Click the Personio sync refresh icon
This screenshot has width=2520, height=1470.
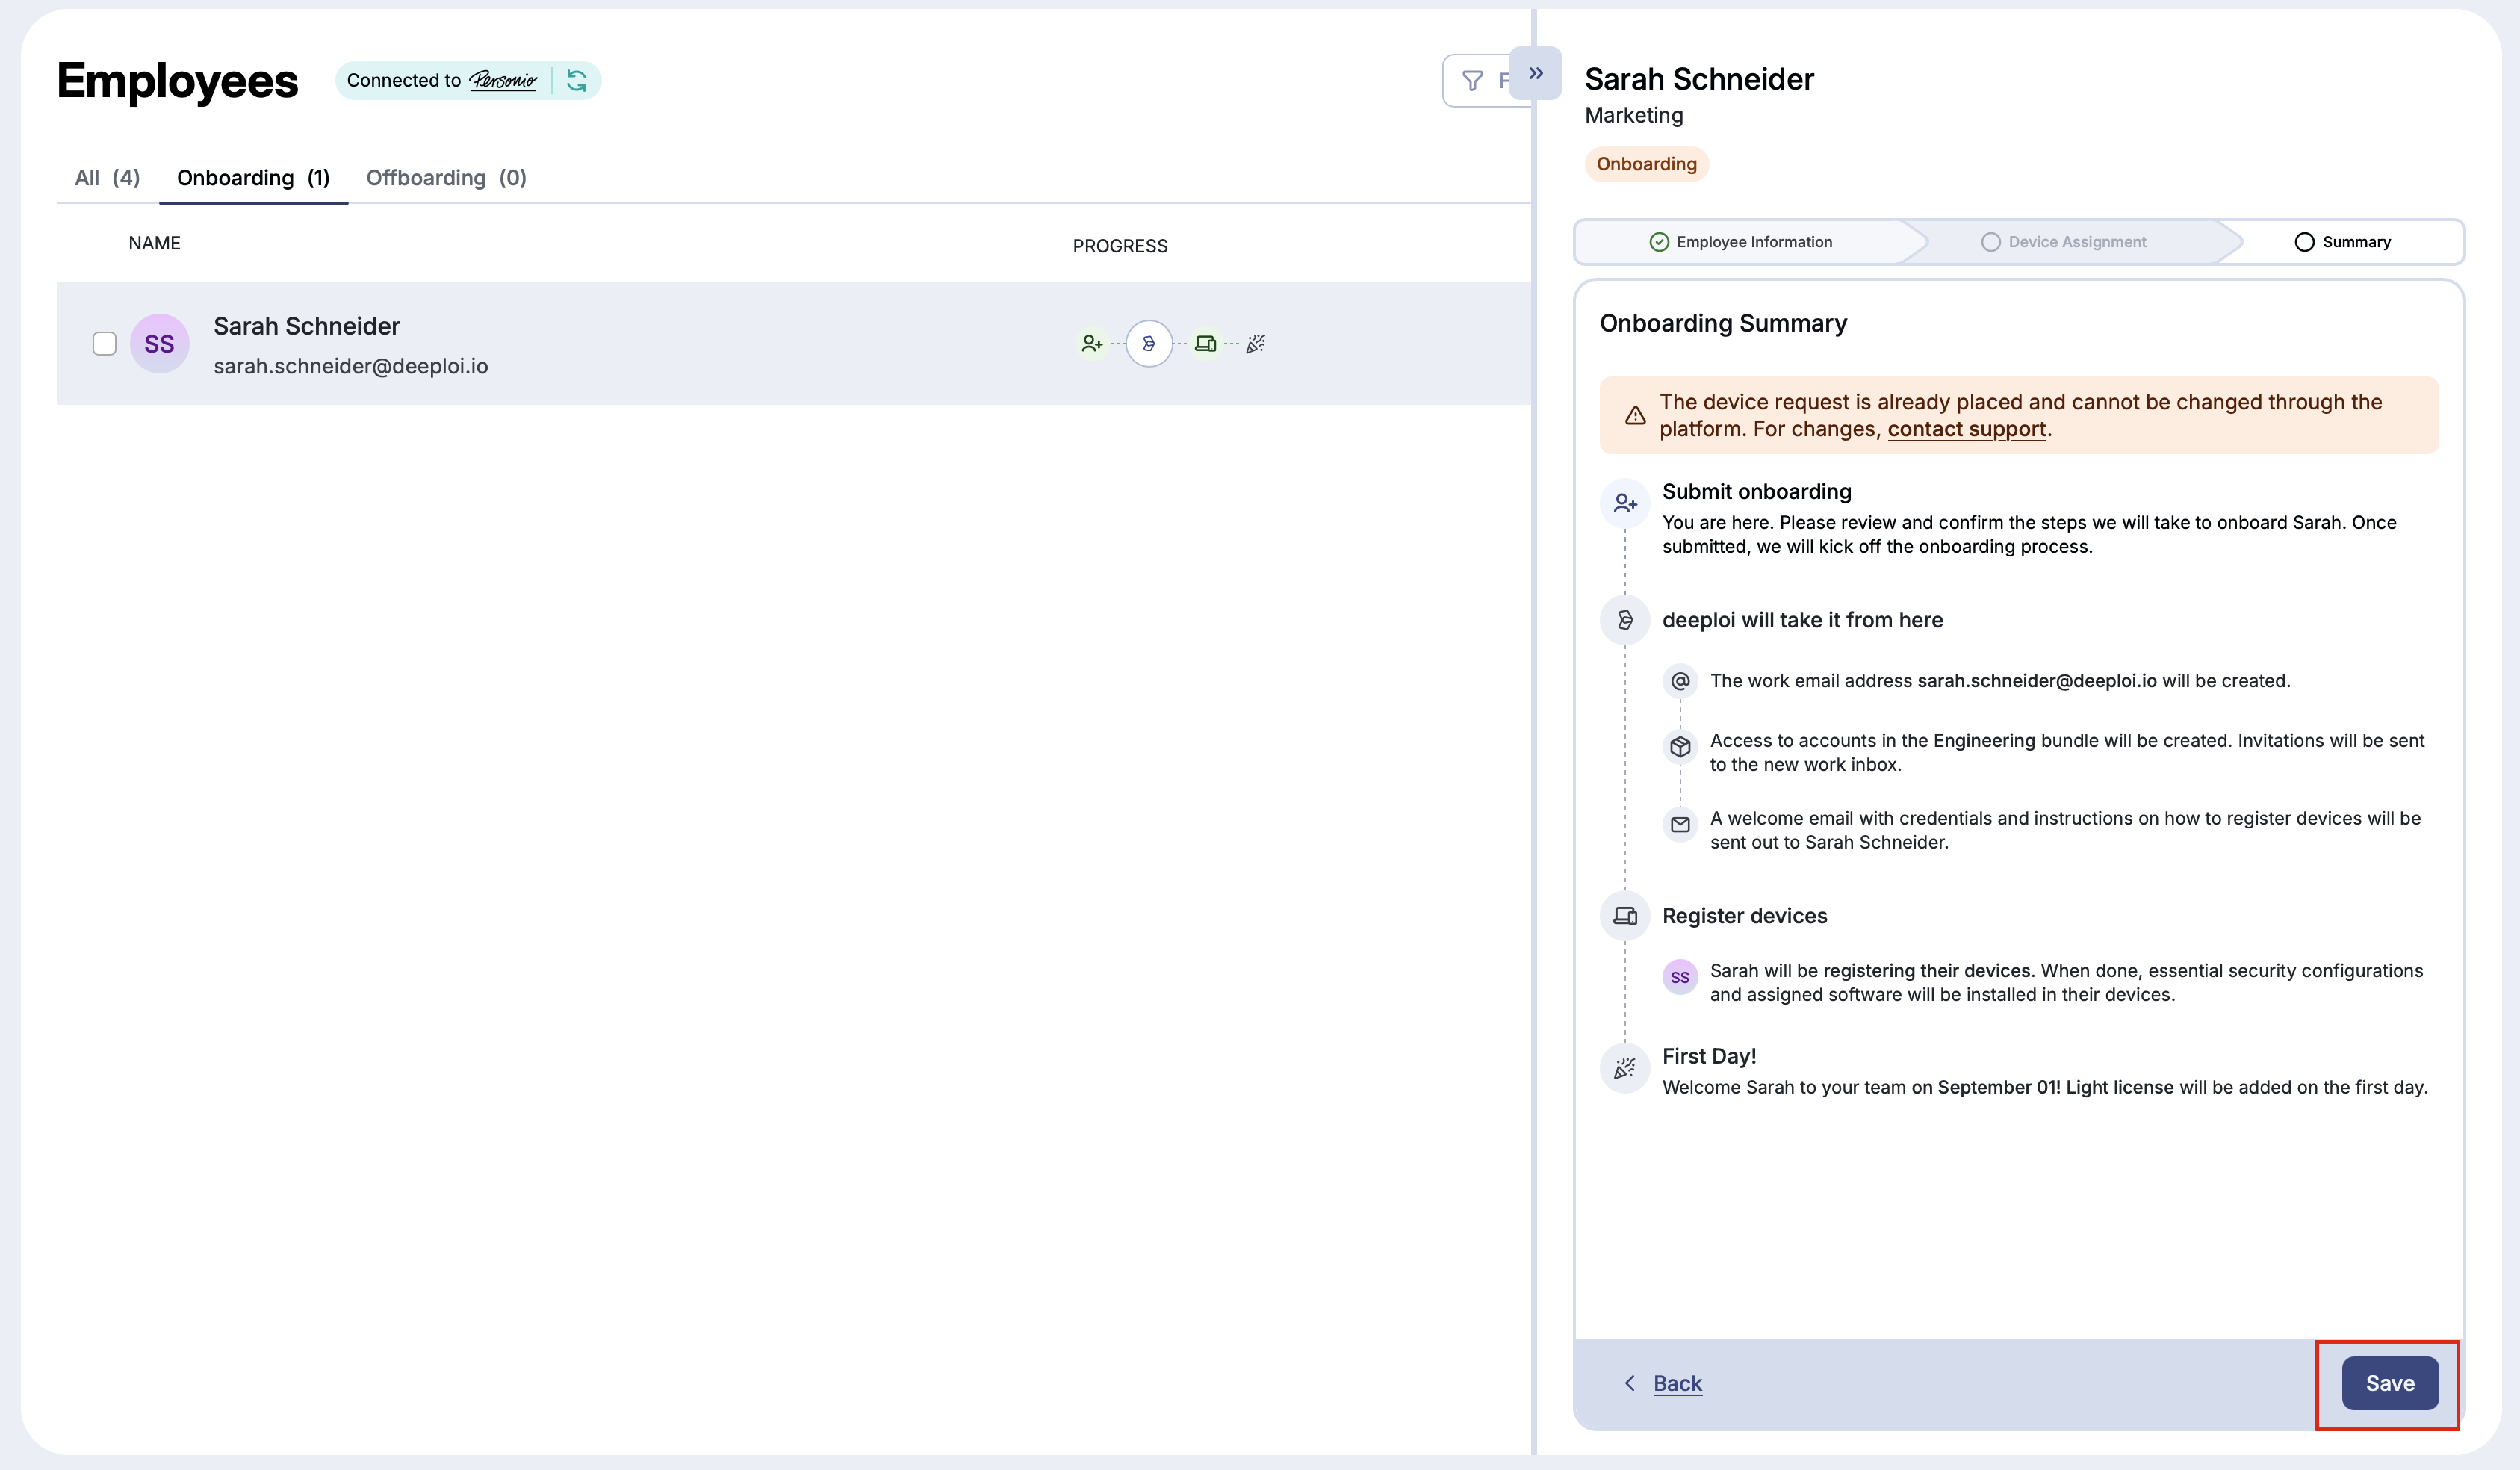click(577, 80)
